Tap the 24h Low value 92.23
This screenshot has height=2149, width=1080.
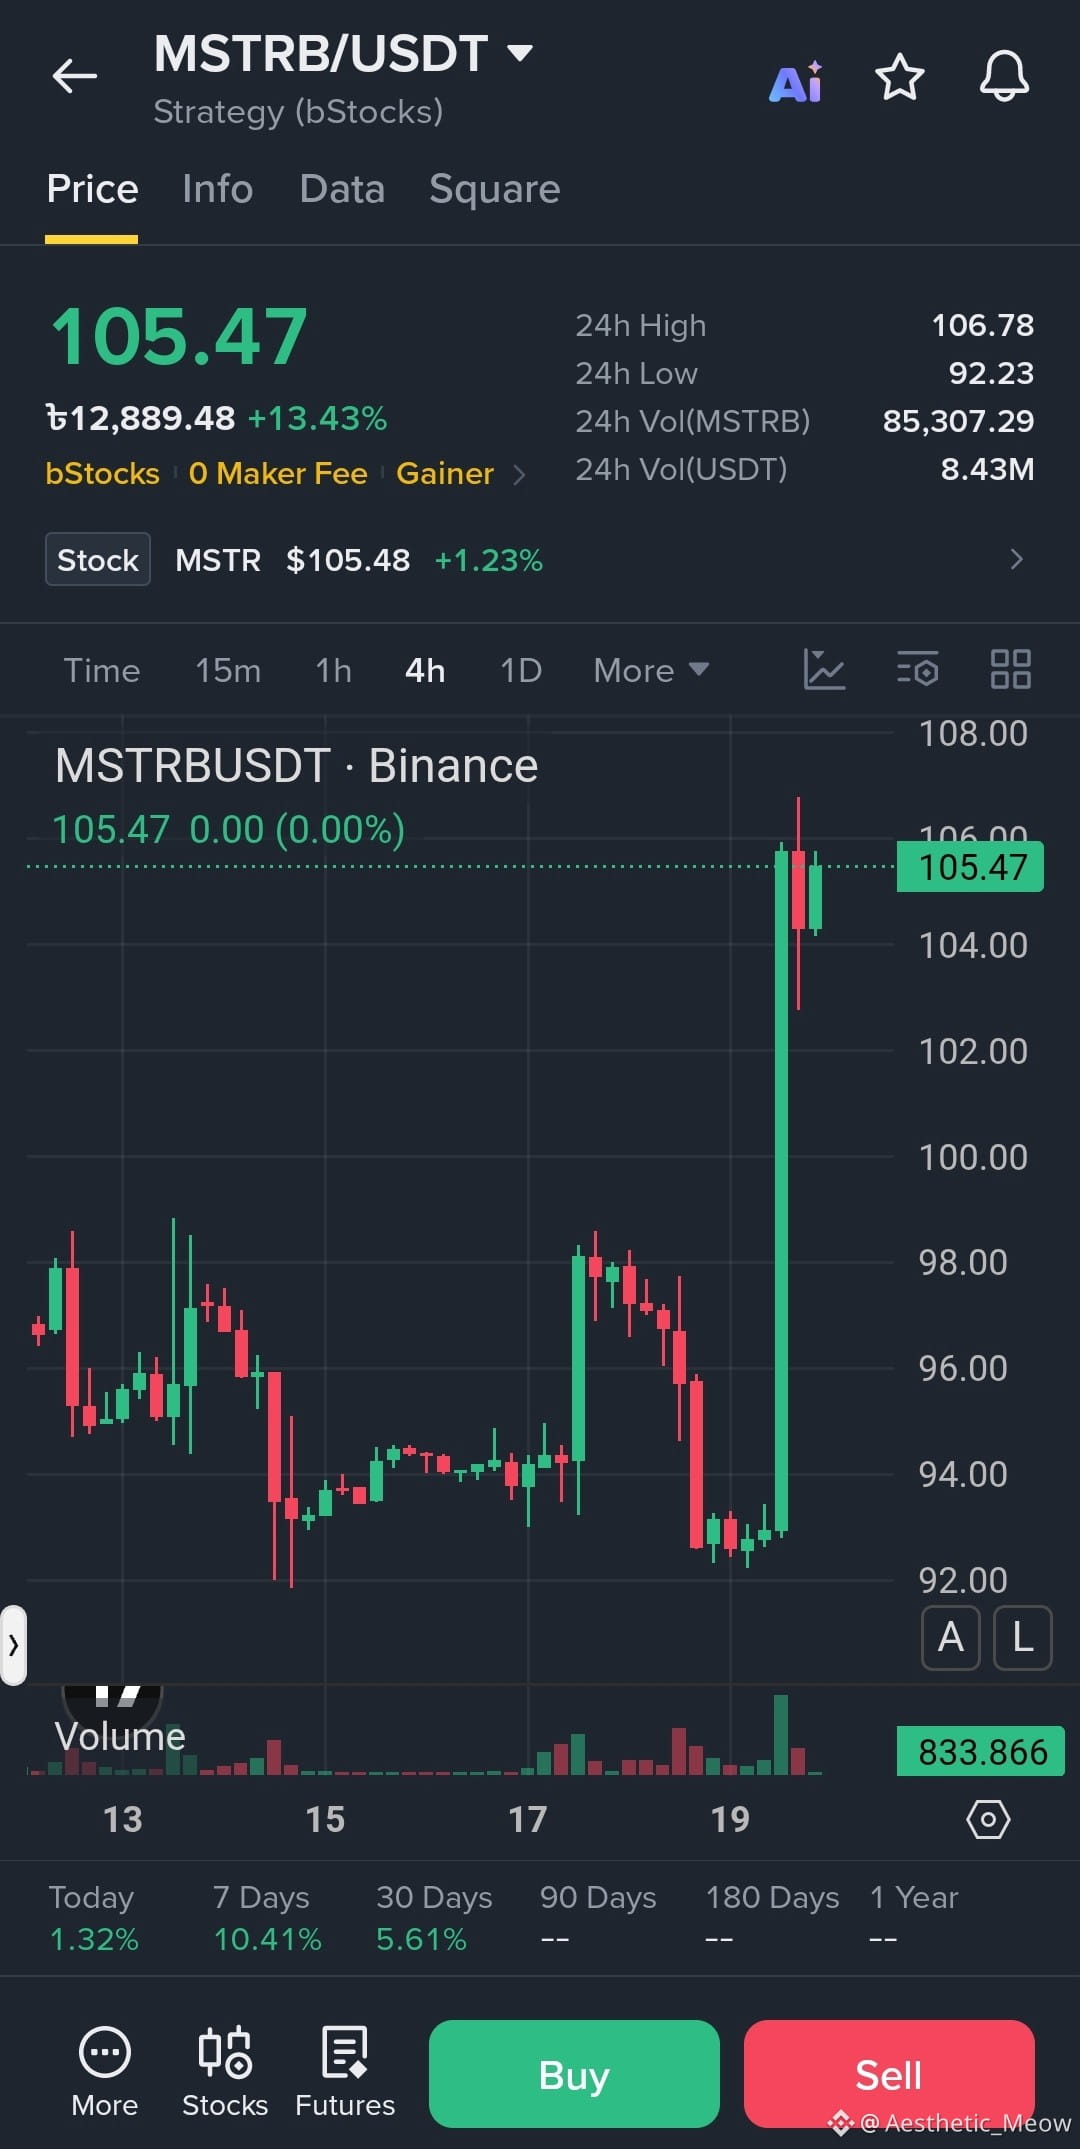[x=991, y=373]
